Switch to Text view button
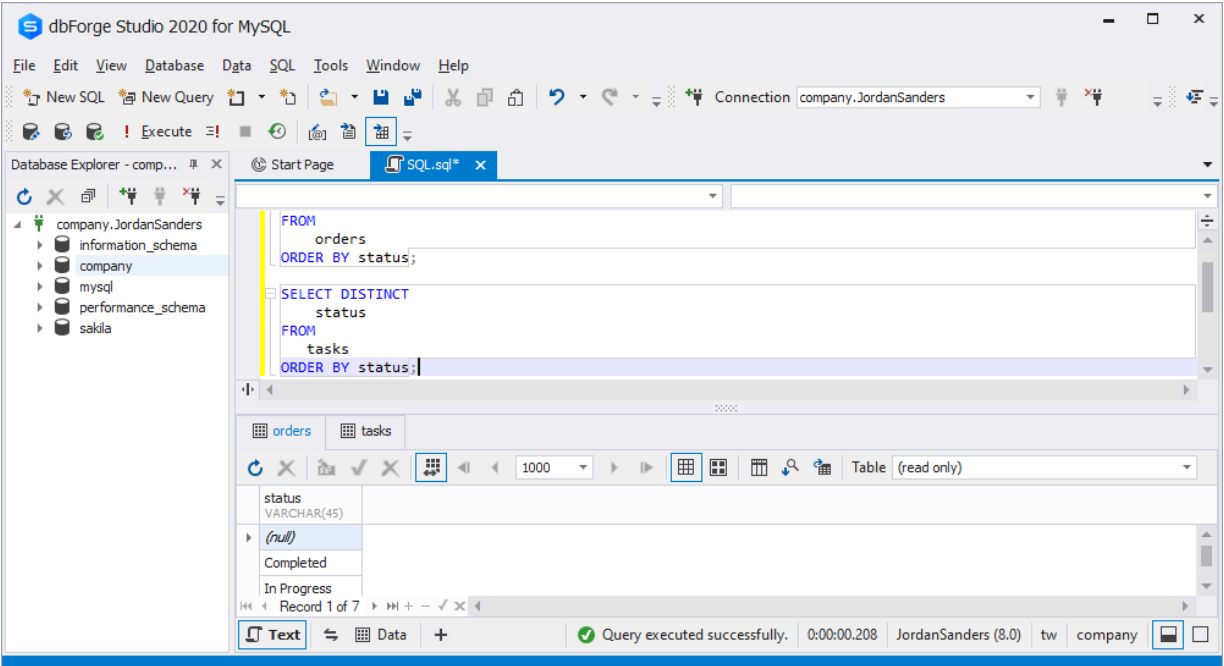The image size is (1224, 666). tap(273, 634)
